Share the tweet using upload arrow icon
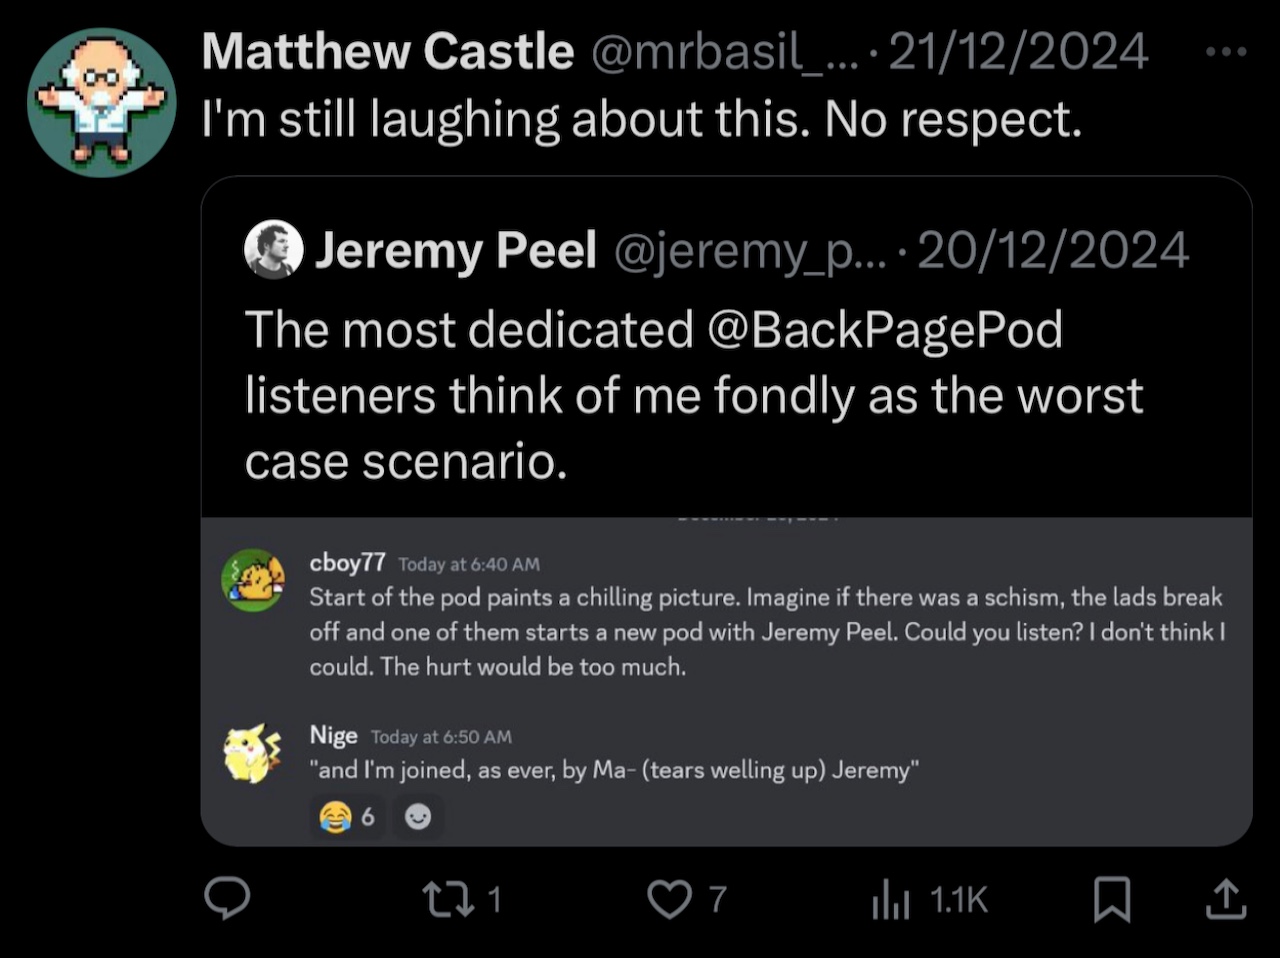 1226,899
